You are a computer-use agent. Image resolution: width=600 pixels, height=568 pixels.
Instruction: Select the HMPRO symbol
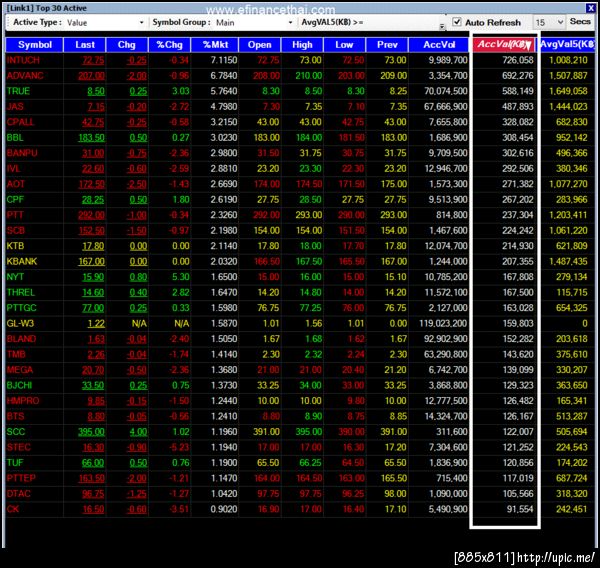pyautogui.click(x=23, y=401)
